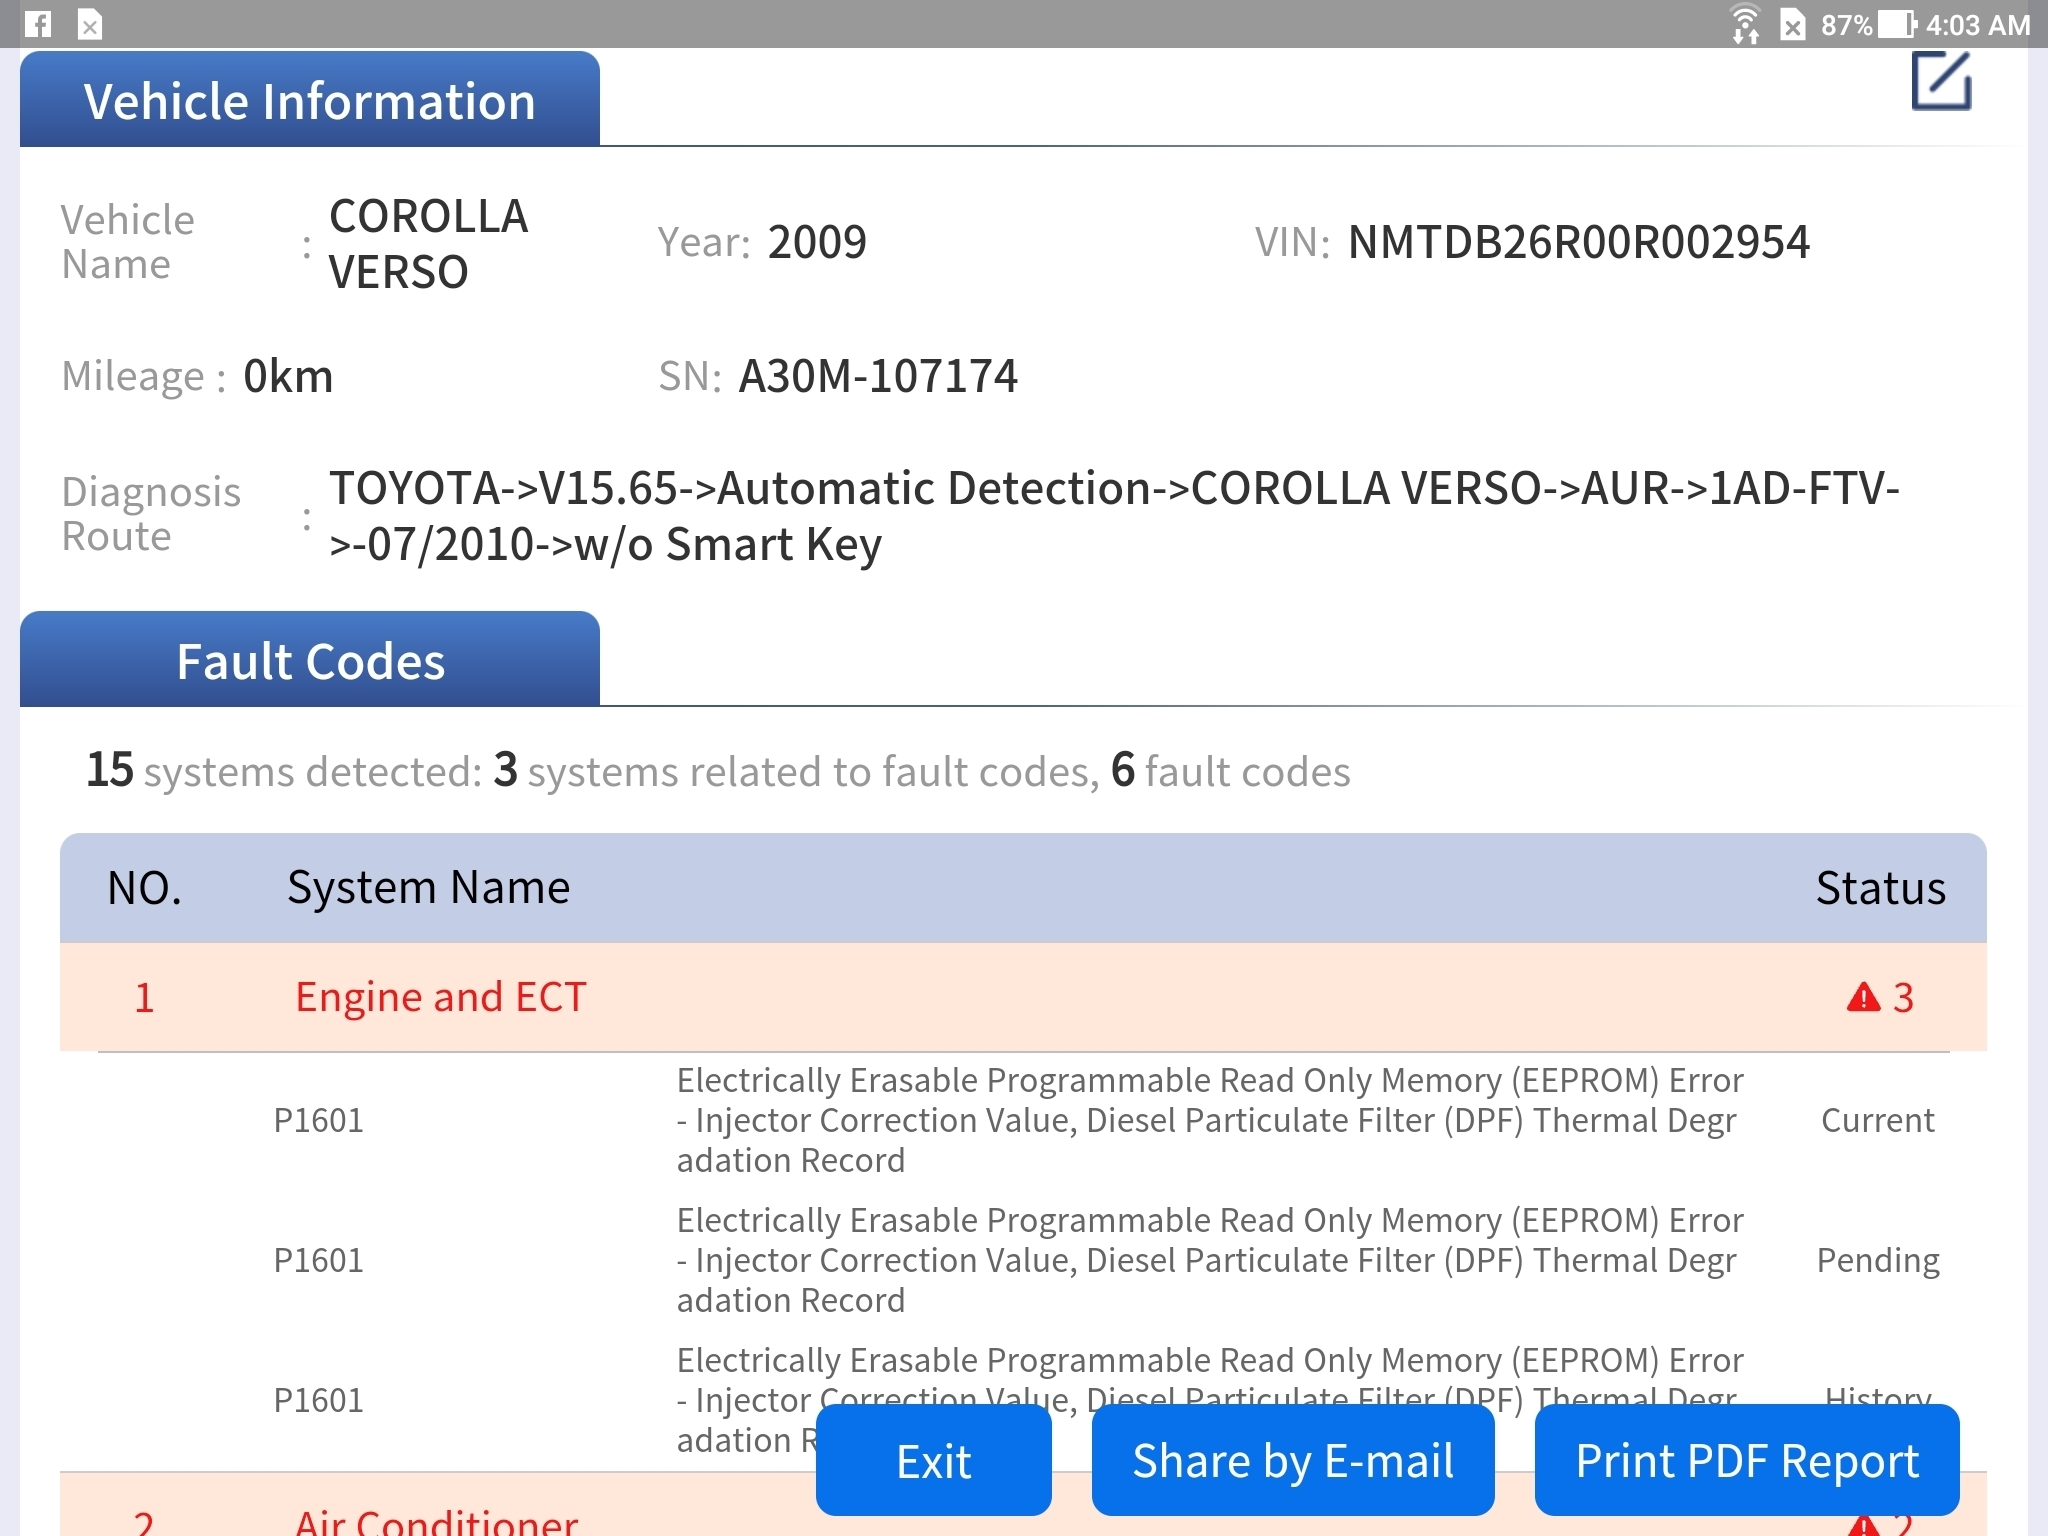Tap the file error notification icon
Viewport: 2048px width, 1536px height.
tap(90, 24)
